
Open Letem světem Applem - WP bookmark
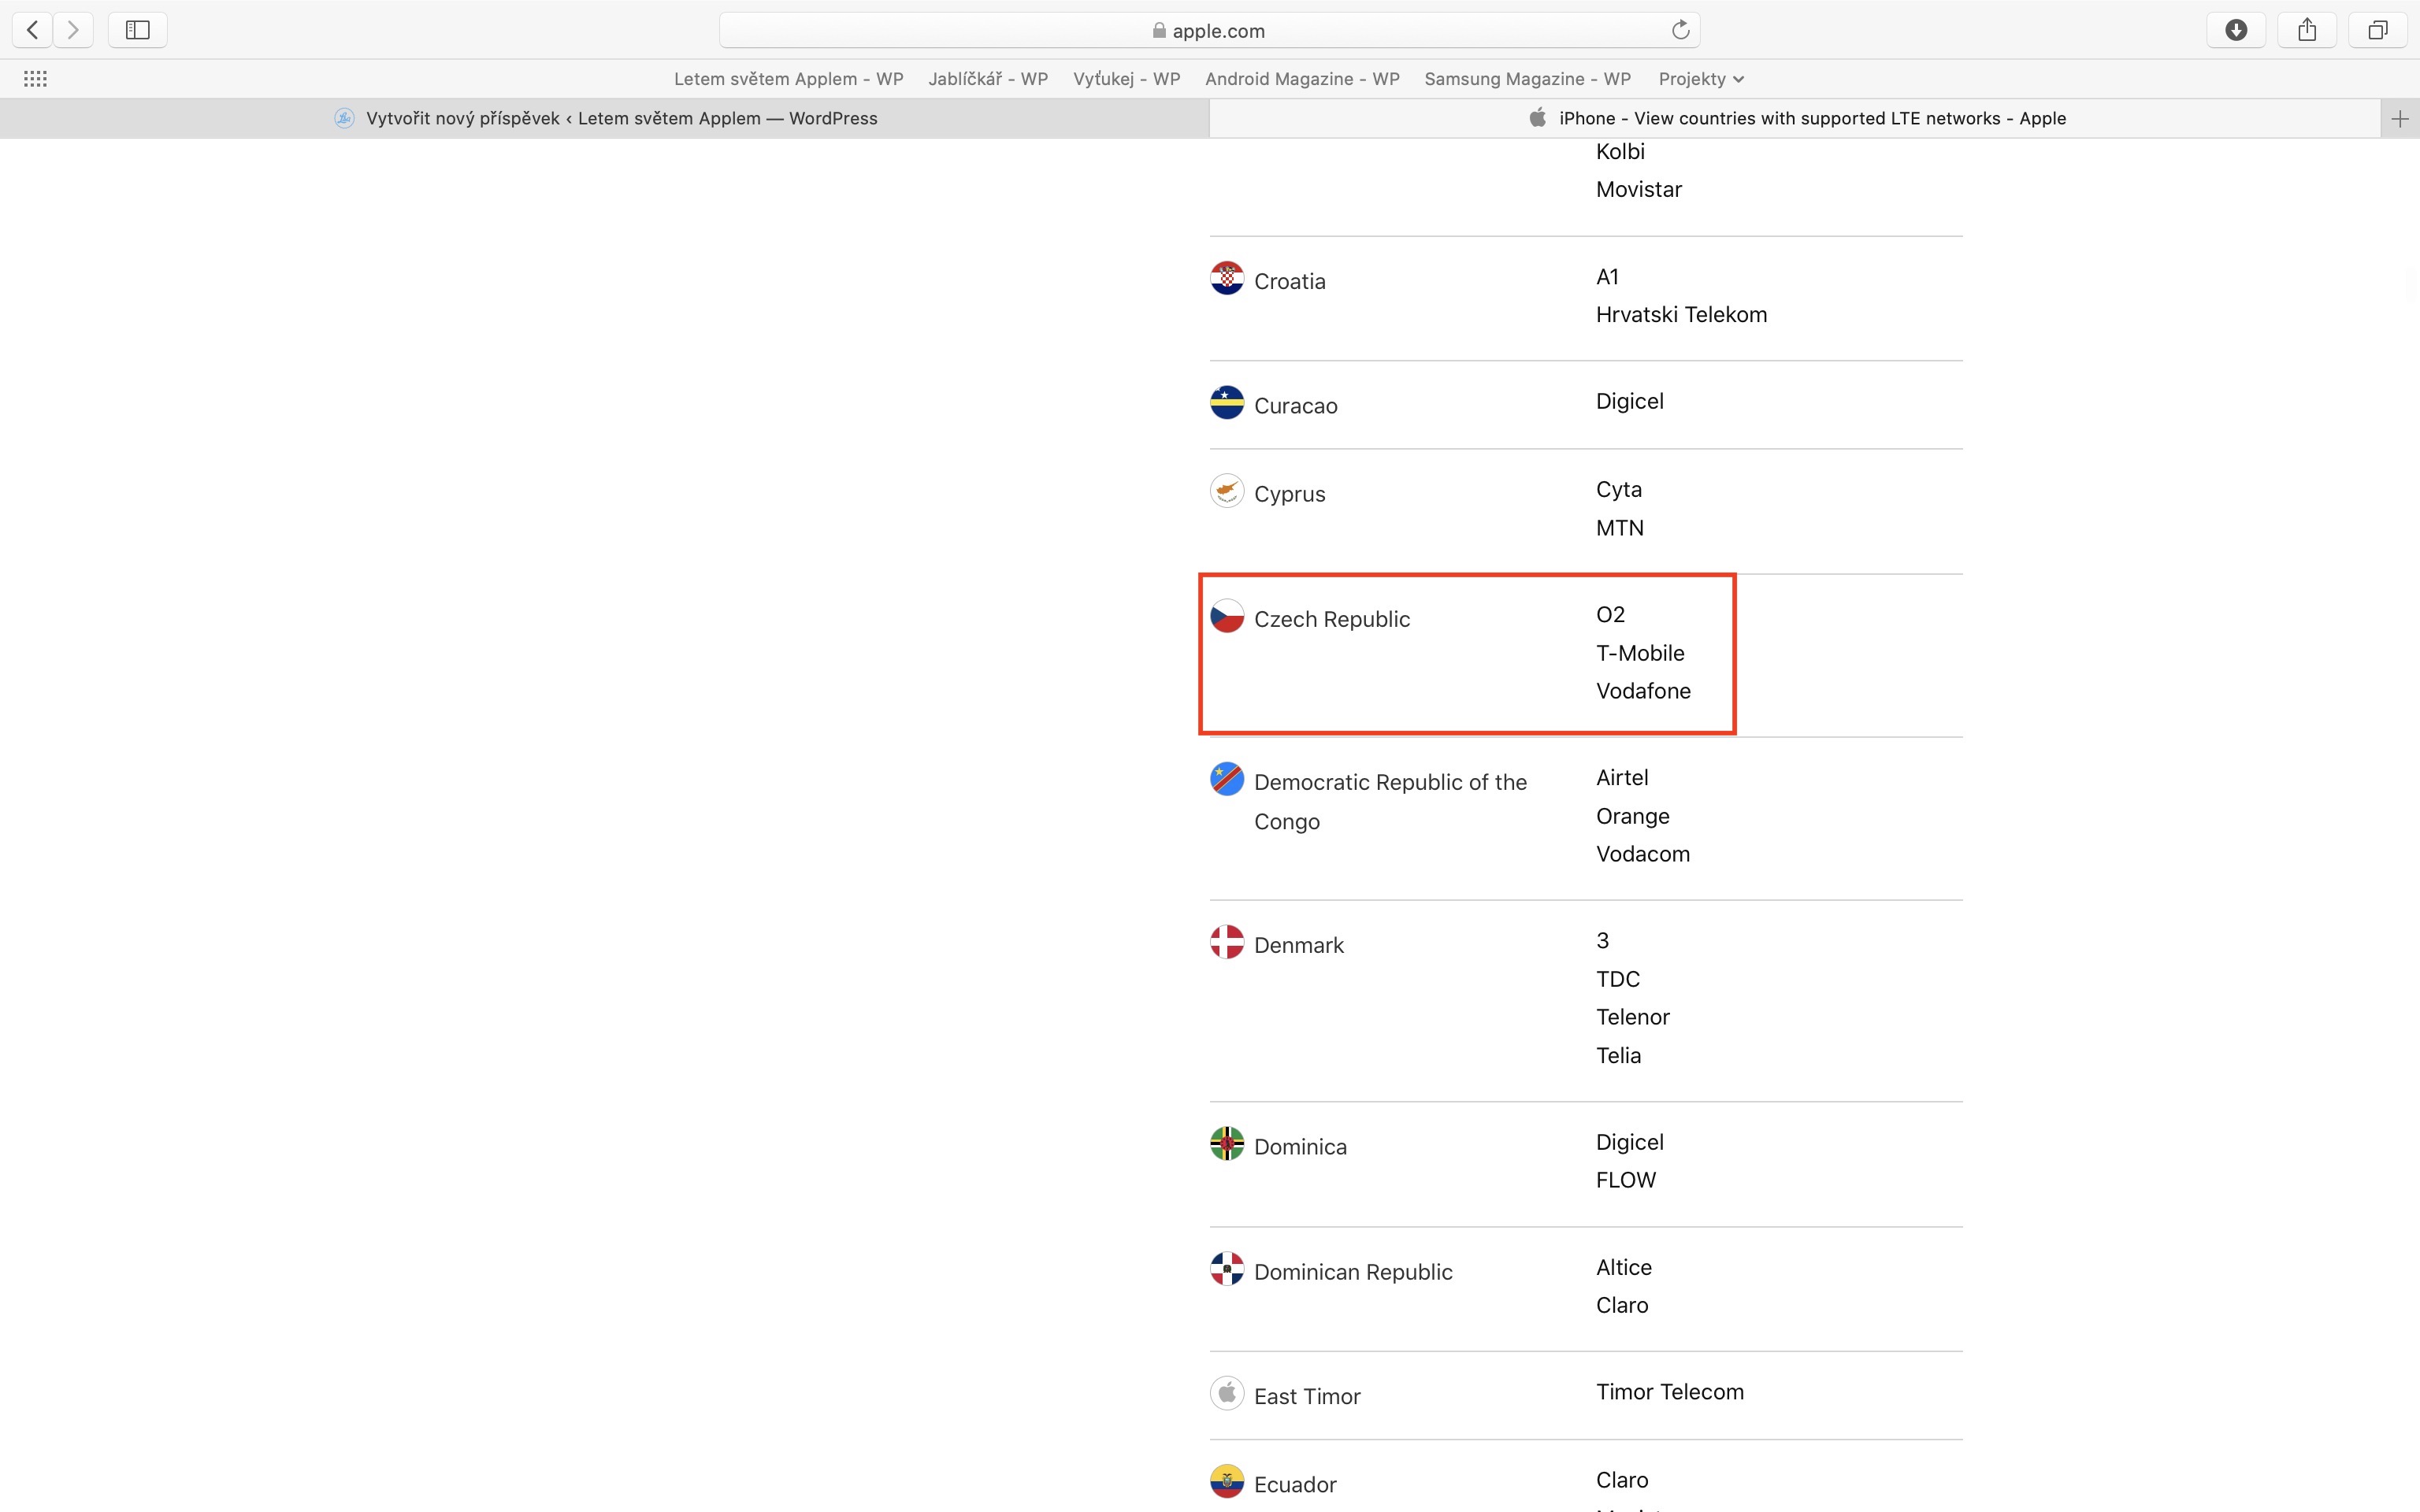(788, 79)
